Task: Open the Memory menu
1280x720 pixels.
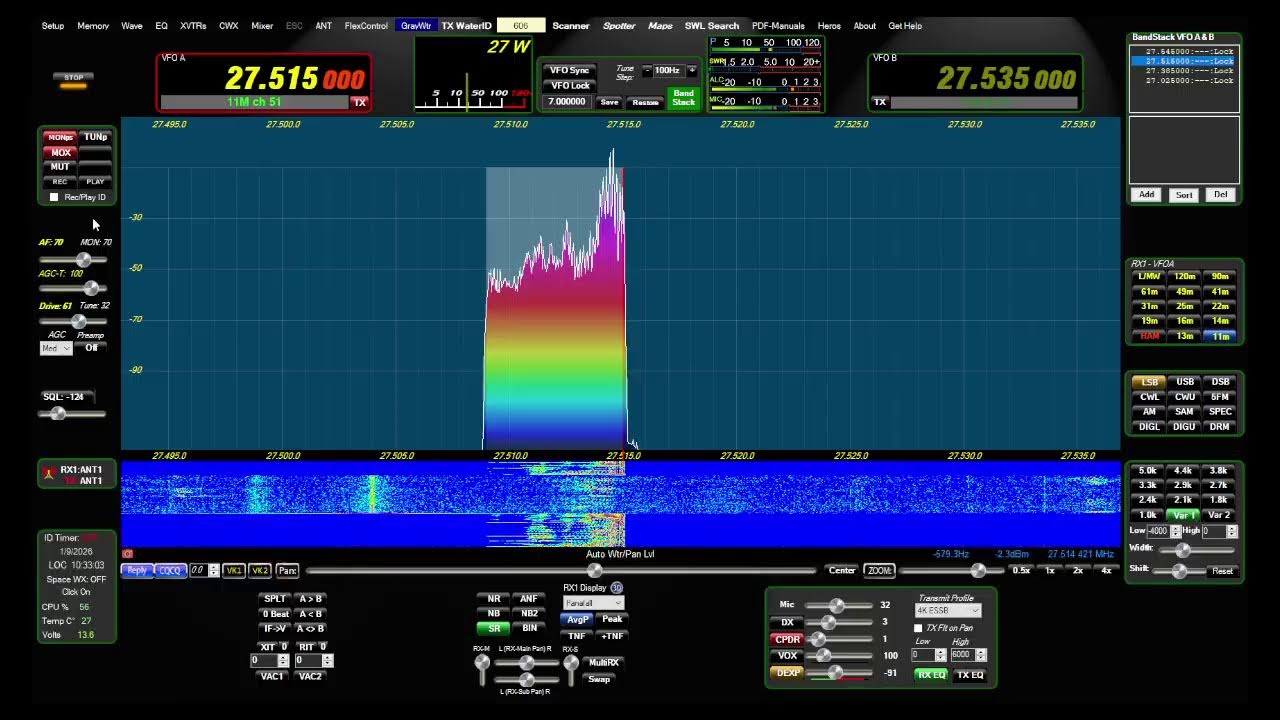Action: pyautogui.click(x=93, y=26)
